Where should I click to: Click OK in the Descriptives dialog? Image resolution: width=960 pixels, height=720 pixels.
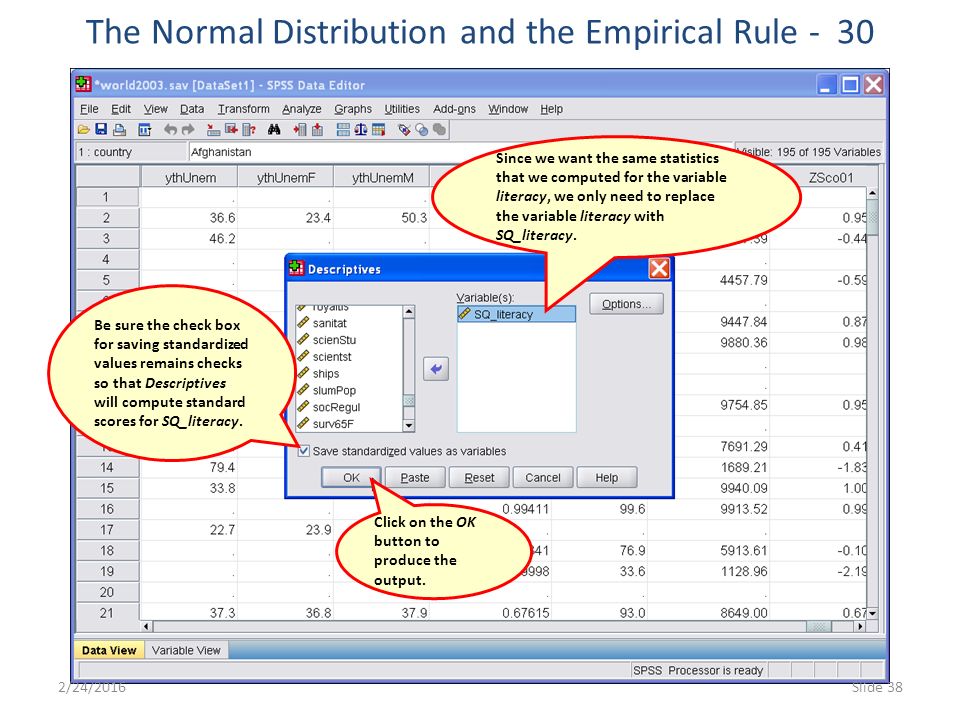coord(351,478)
